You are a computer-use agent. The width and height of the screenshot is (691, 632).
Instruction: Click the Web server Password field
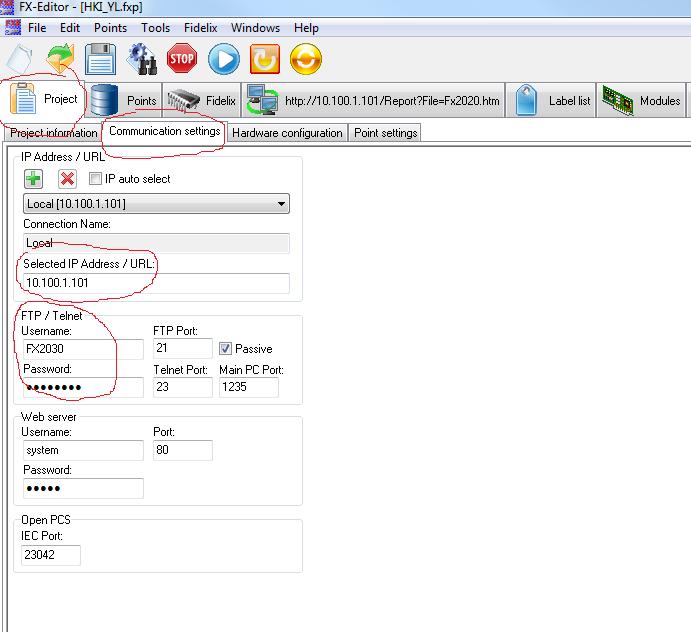(83, 488)
